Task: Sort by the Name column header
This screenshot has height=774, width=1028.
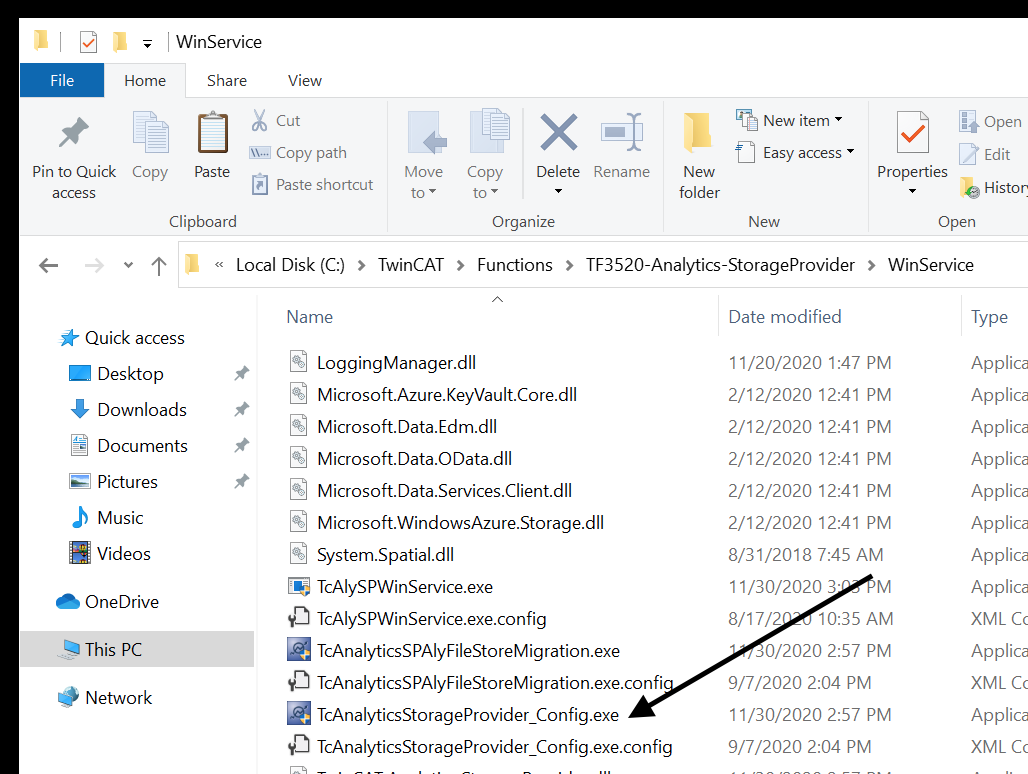Action: (x=309, y=317)
